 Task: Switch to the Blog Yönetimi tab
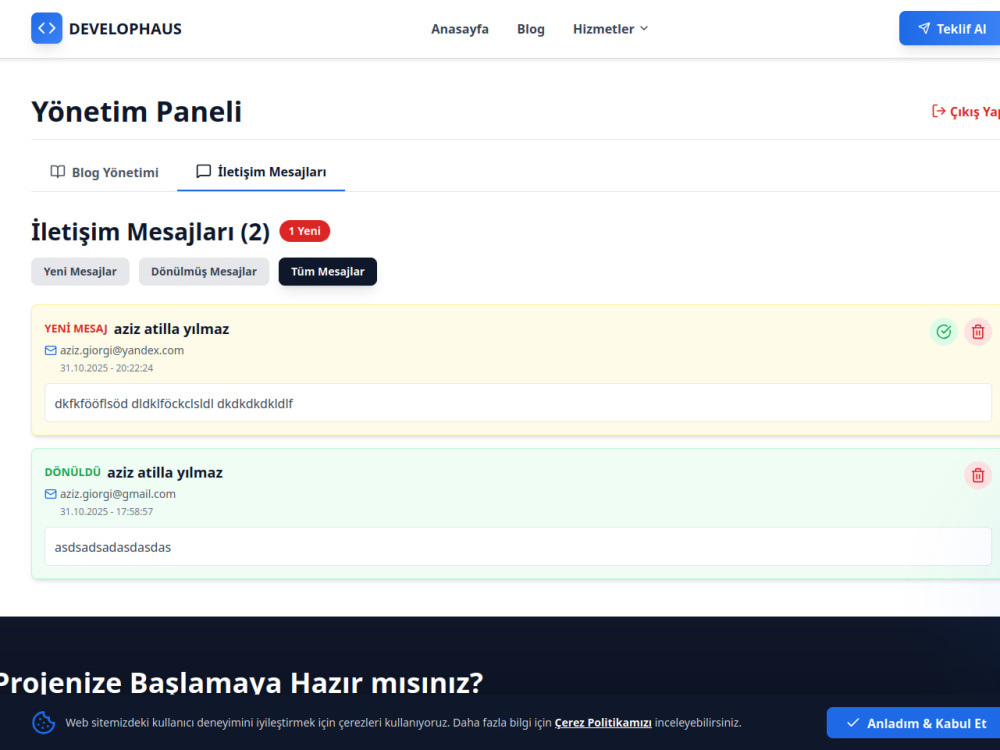pos(105,172)
